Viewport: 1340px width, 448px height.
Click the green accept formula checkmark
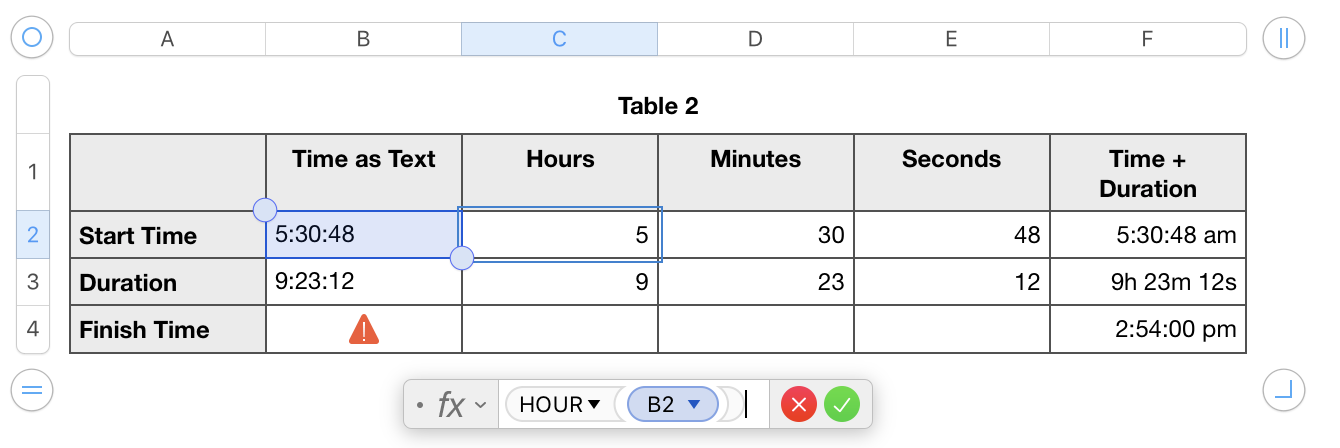tap(842, 405)
